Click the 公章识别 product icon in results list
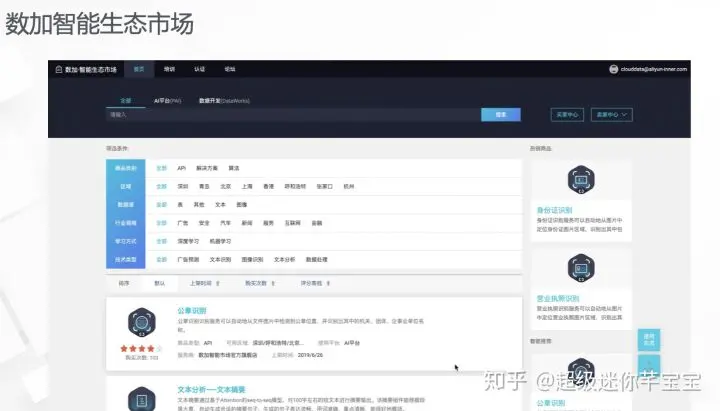720x411 pixels. 141,322
